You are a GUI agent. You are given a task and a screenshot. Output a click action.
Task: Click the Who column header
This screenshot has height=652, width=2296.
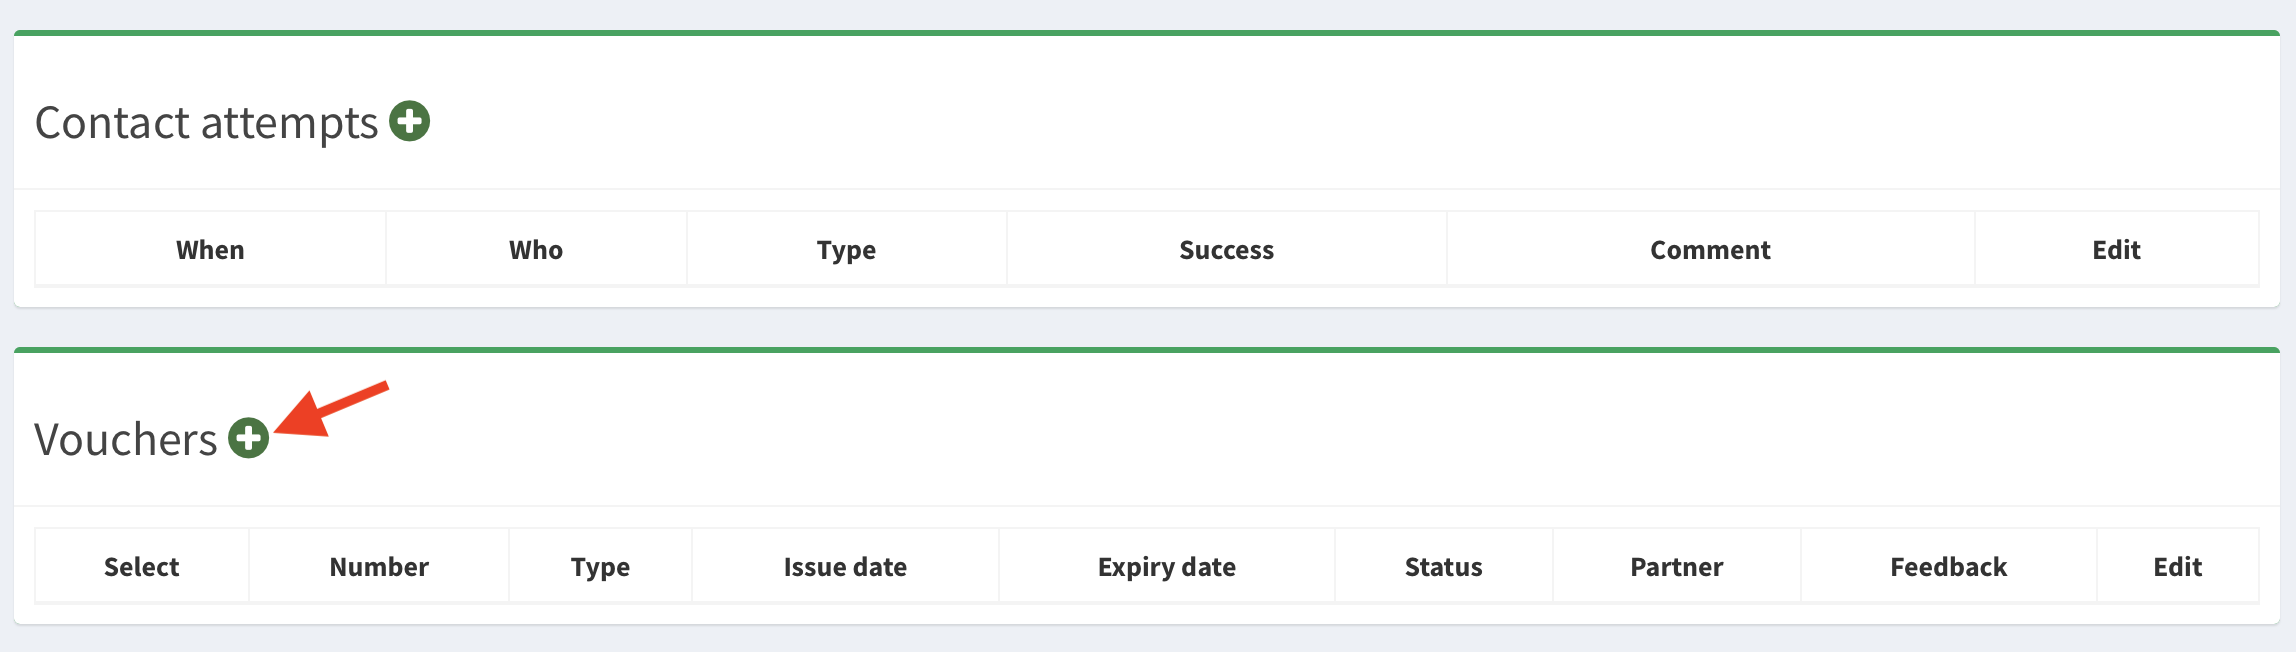[x=536, y=250]
